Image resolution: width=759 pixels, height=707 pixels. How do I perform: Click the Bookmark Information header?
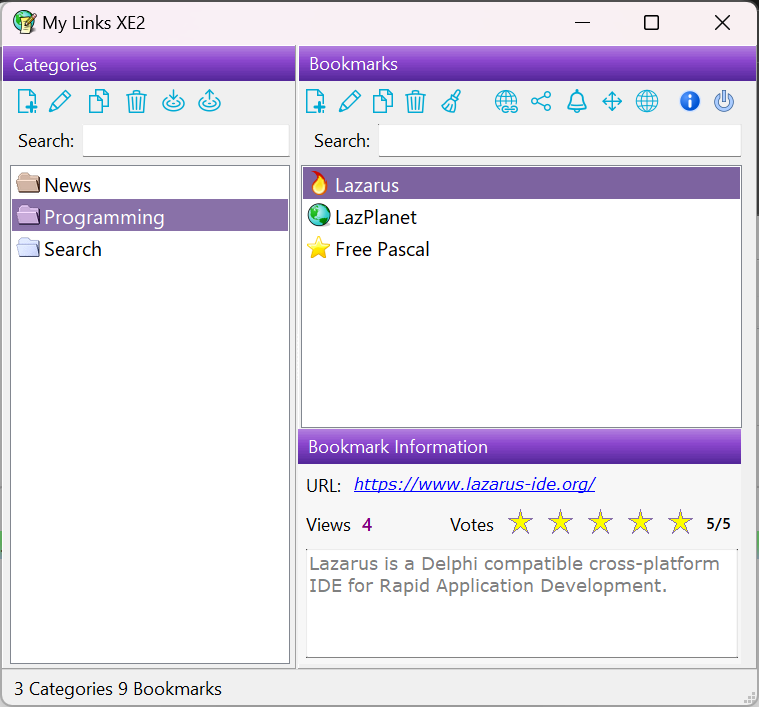[519, 447]
